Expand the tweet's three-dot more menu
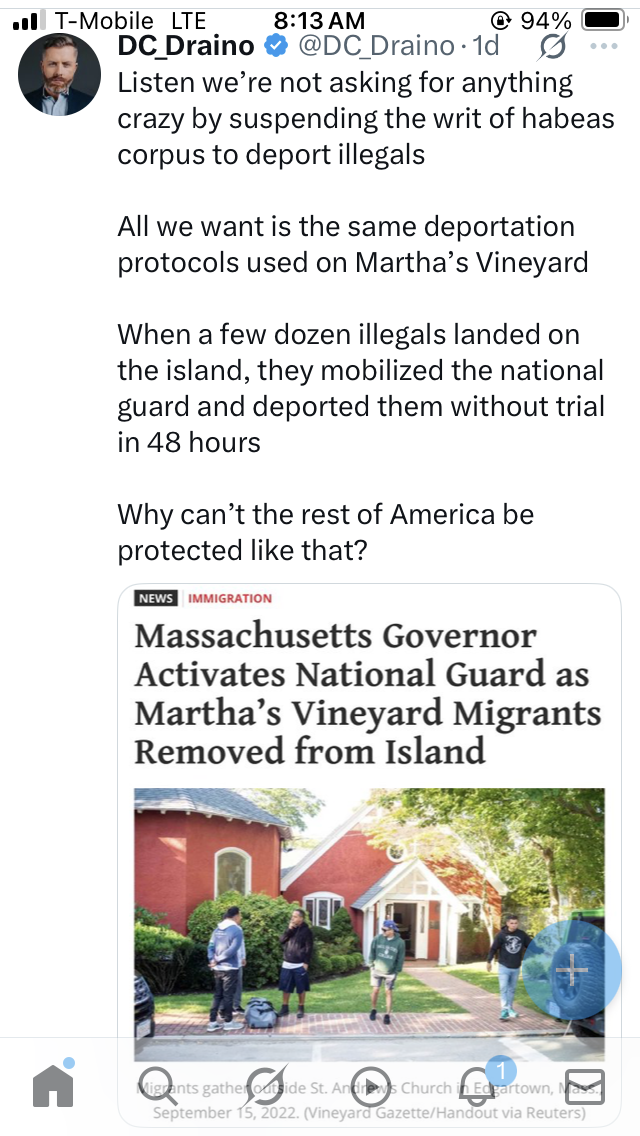Screen dimensions: 640x1136 (x=604, y=47)
